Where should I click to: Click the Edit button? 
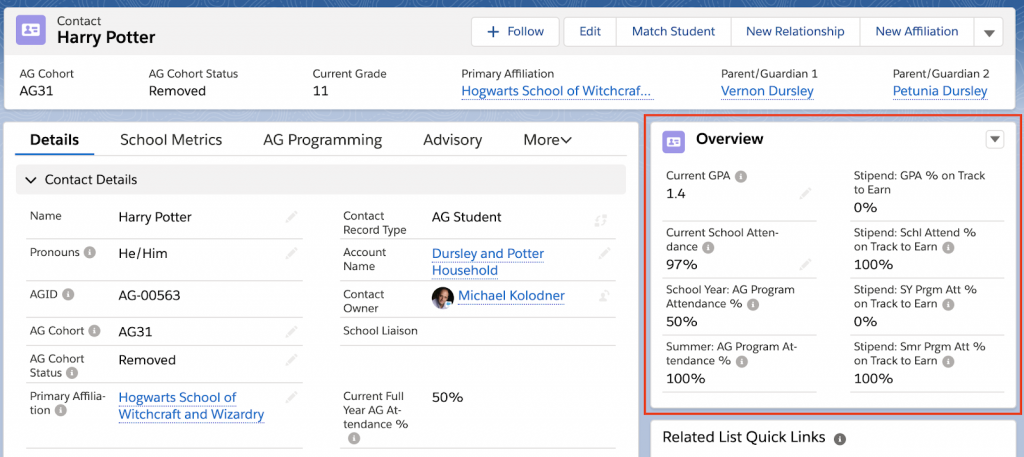tap(590, 32)
